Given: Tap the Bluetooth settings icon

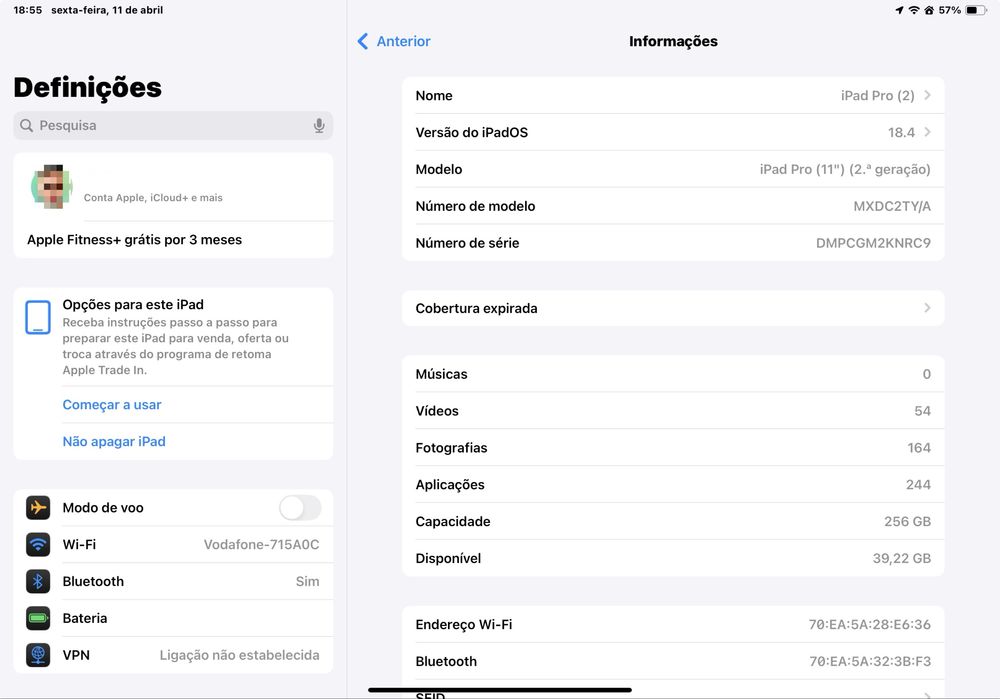Looking at the screenshot, I should [38, 582].
